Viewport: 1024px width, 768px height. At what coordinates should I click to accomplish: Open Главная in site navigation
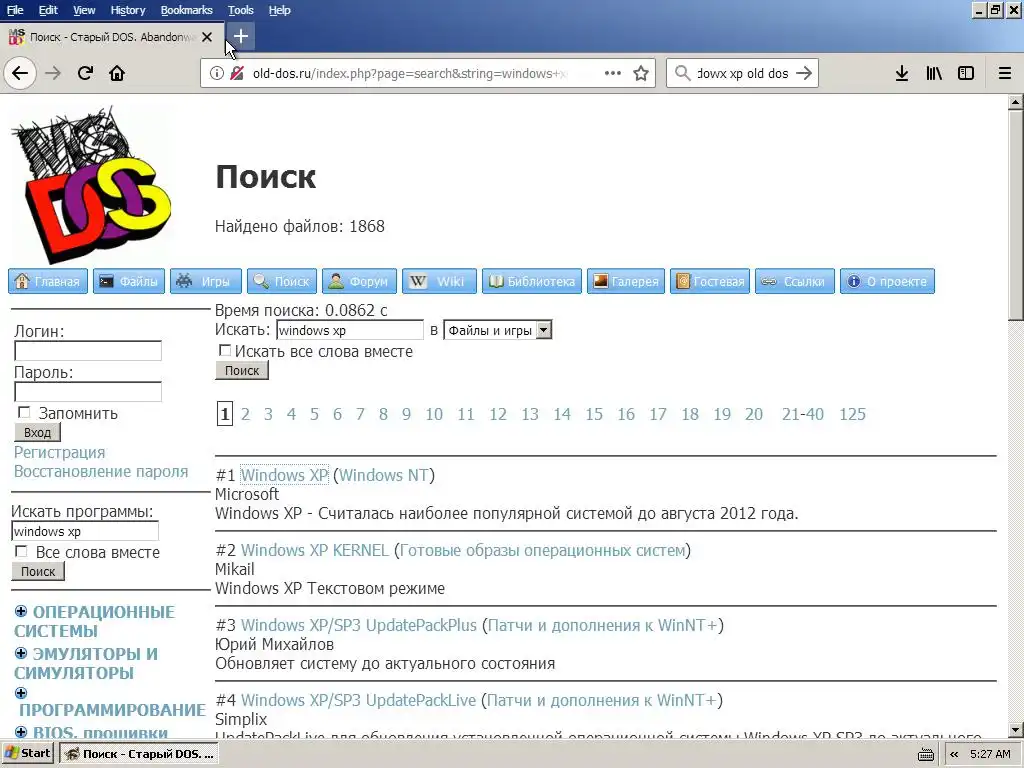pos(48,281)
